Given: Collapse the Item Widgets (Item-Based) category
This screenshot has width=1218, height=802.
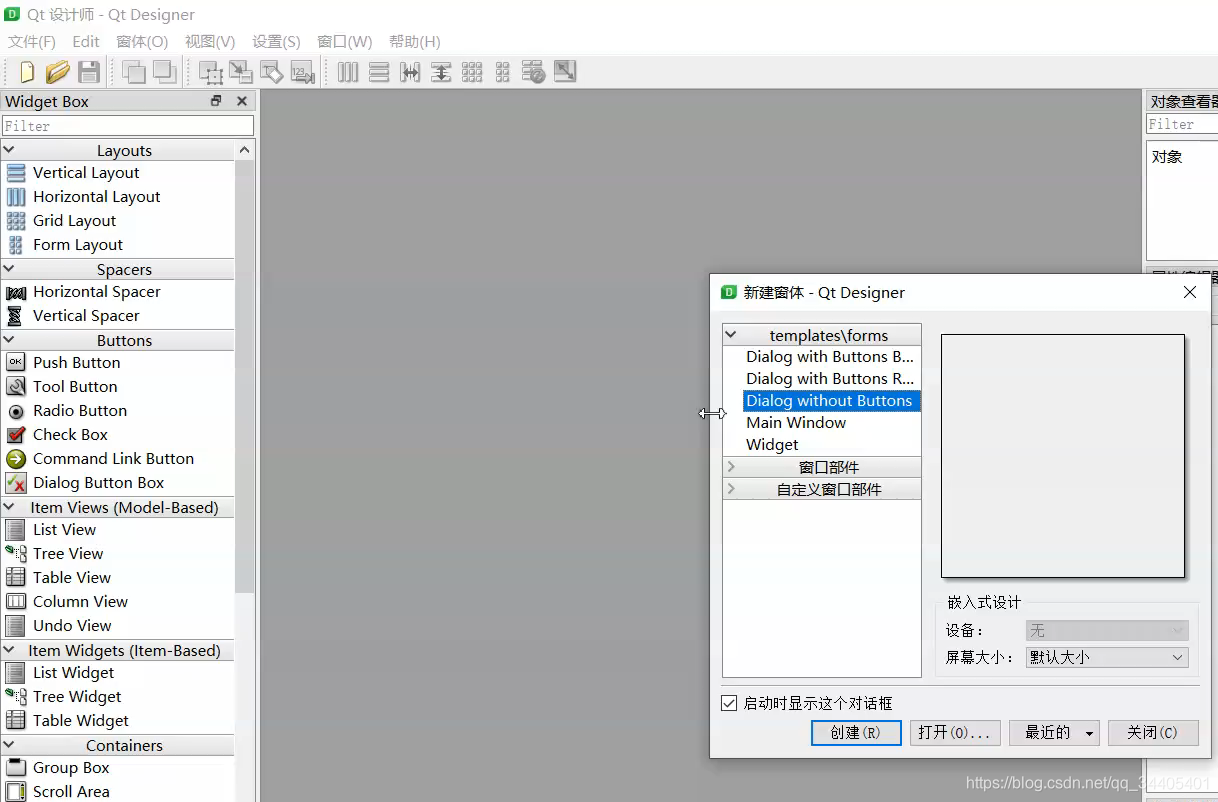Looking at the screenshot, I should (9, 650).
